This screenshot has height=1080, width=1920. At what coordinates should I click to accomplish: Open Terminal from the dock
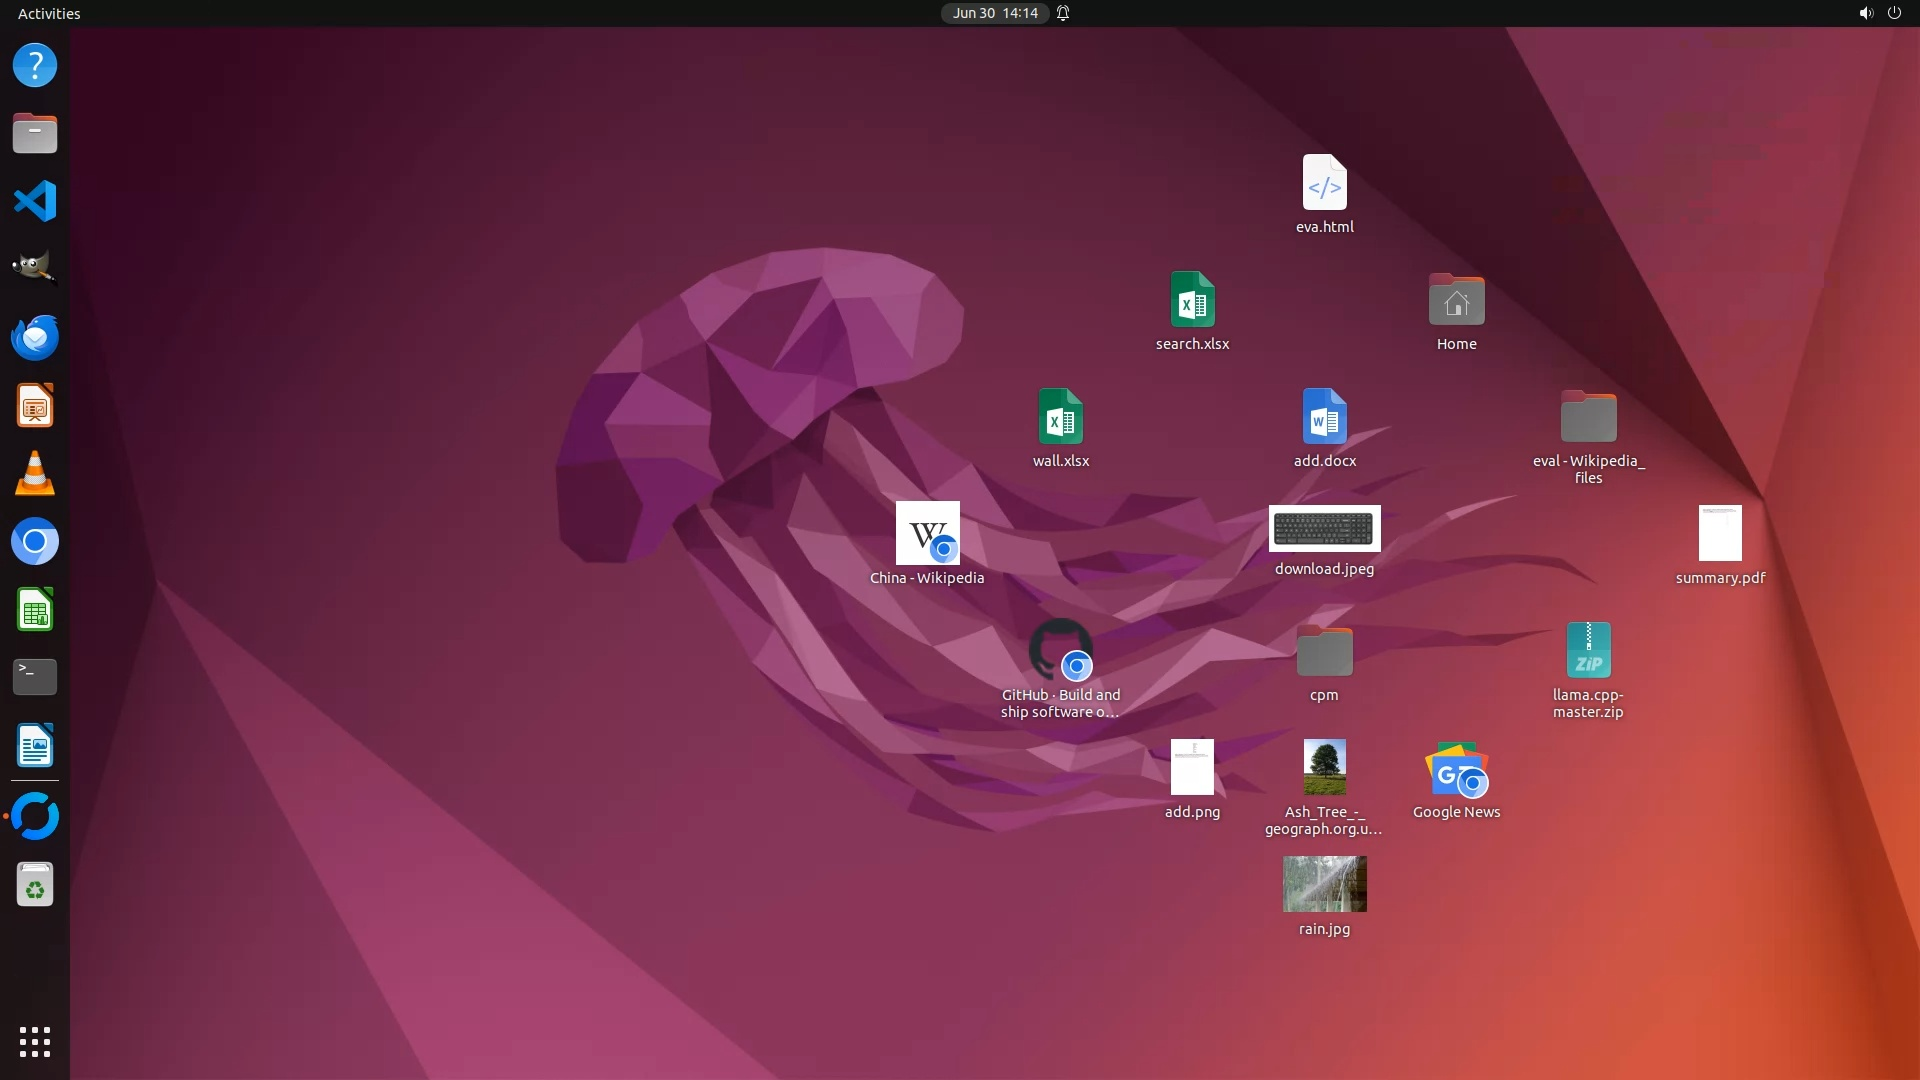pos(35,677)
